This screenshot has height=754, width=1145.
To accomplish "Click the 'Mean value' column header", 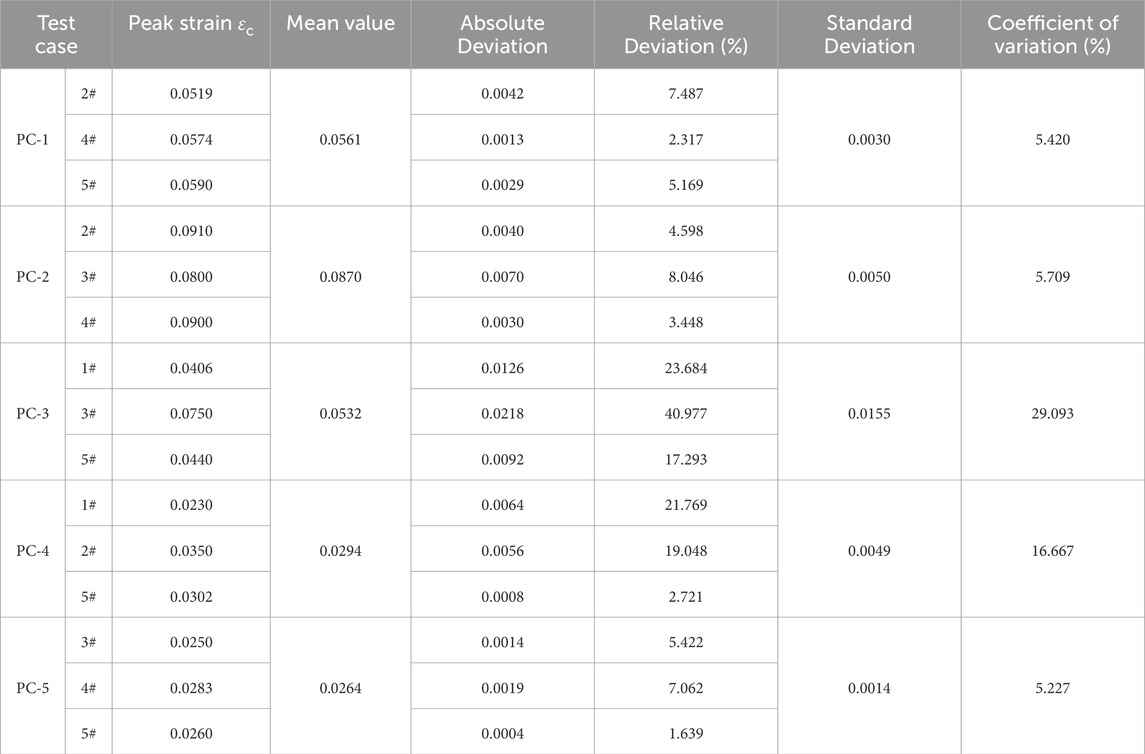I will pyautogui.click(x=340, y=34).
